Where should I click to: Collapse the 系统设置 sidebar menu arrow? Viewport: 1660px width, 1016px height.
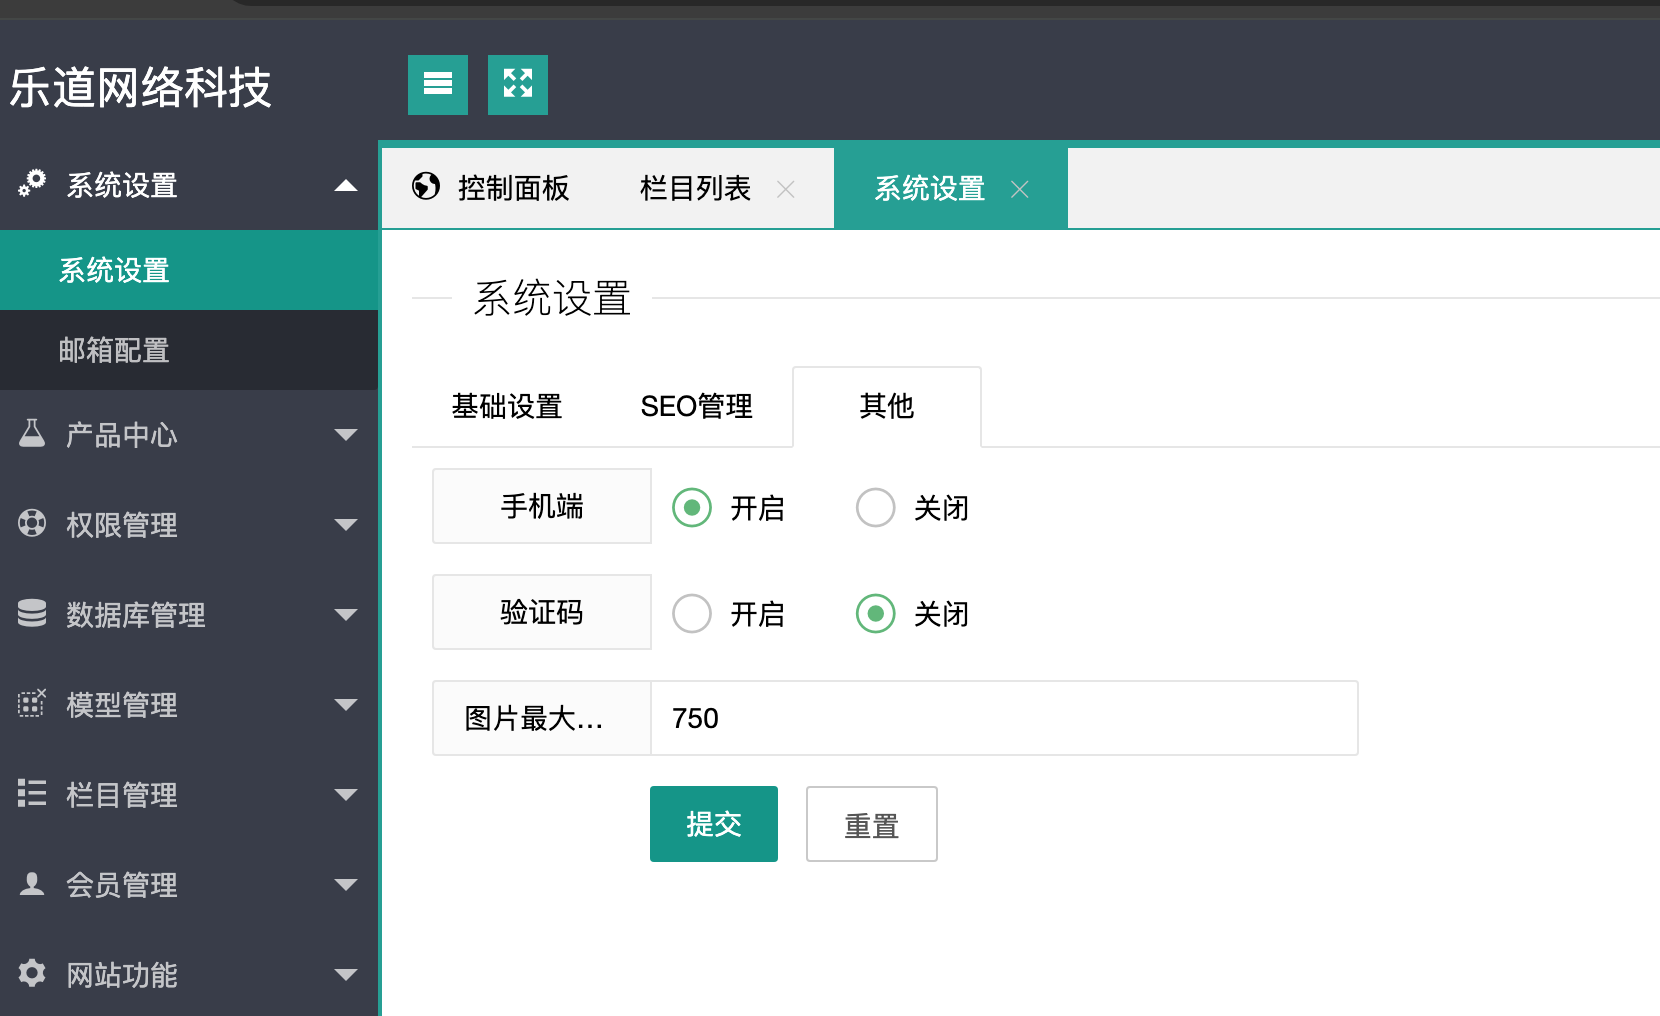346,185
